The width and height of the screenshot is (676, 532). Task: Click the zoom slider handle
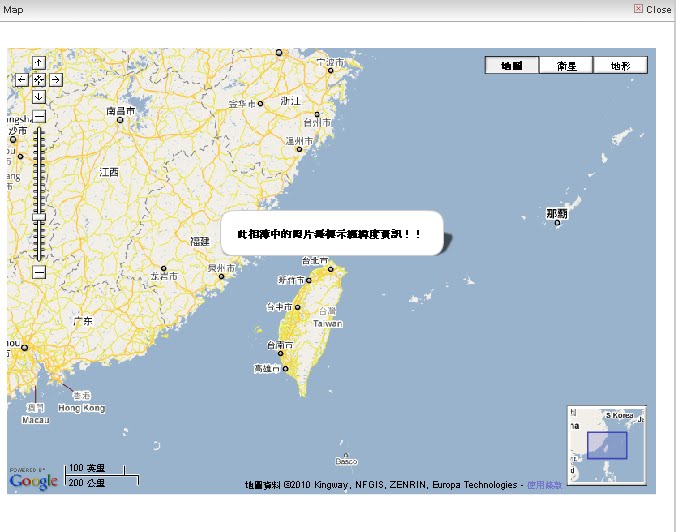click(x=39, y=217)
